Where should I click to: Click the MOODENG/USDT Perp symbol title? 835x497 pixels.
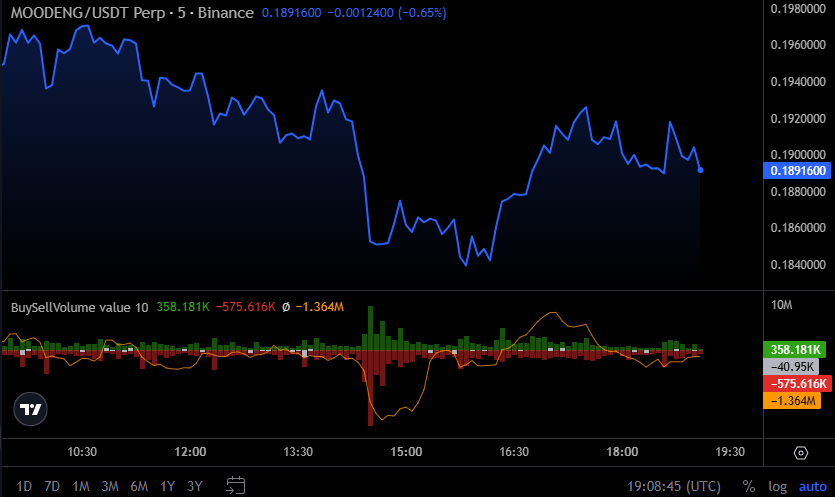click(88, 13)
